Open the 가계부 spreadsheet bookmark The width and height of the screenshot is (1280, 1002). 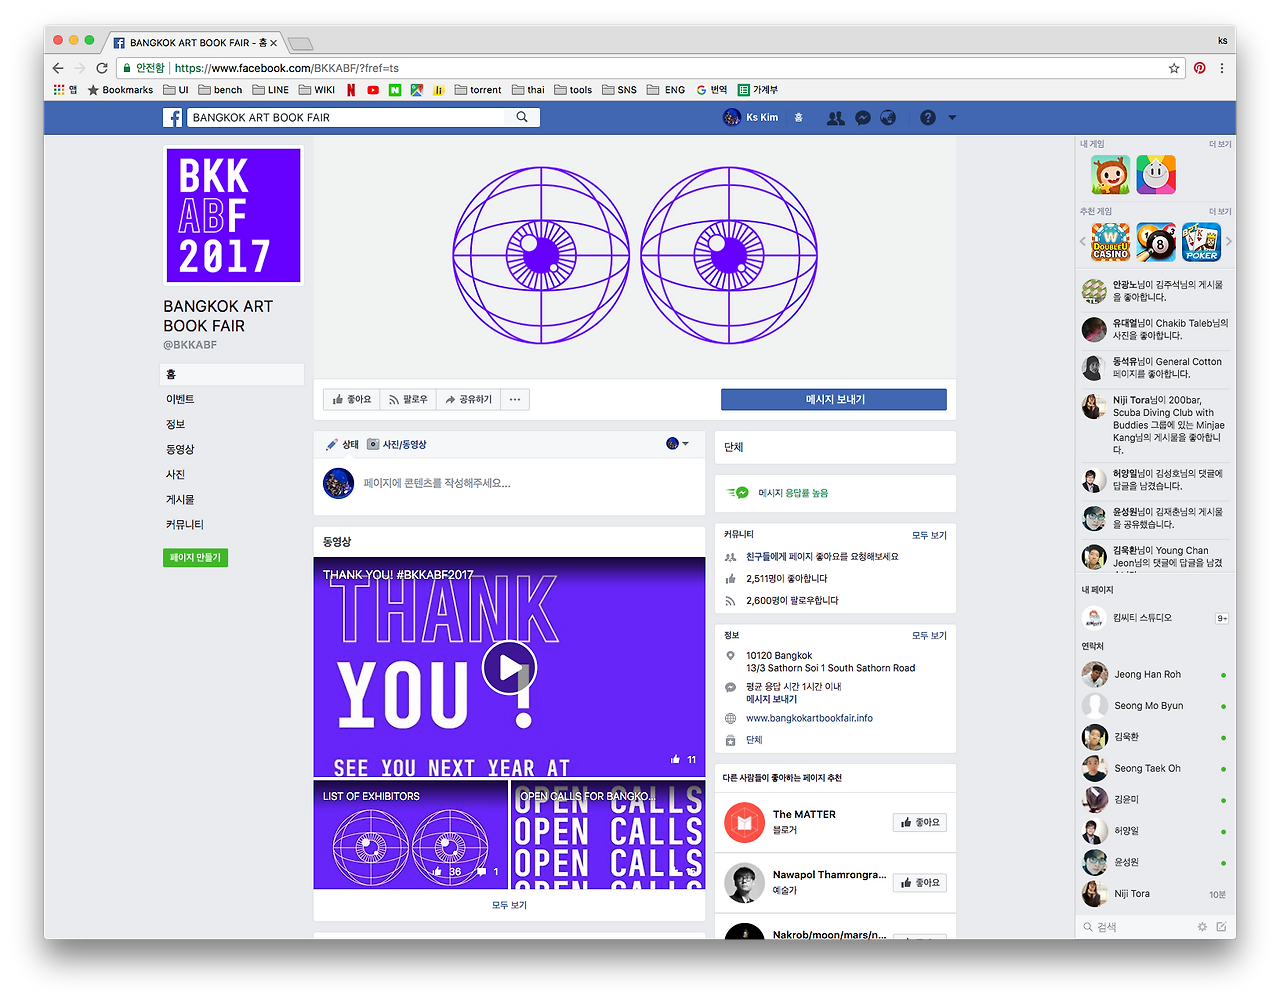pyautogui.click(x=758, y=90)
